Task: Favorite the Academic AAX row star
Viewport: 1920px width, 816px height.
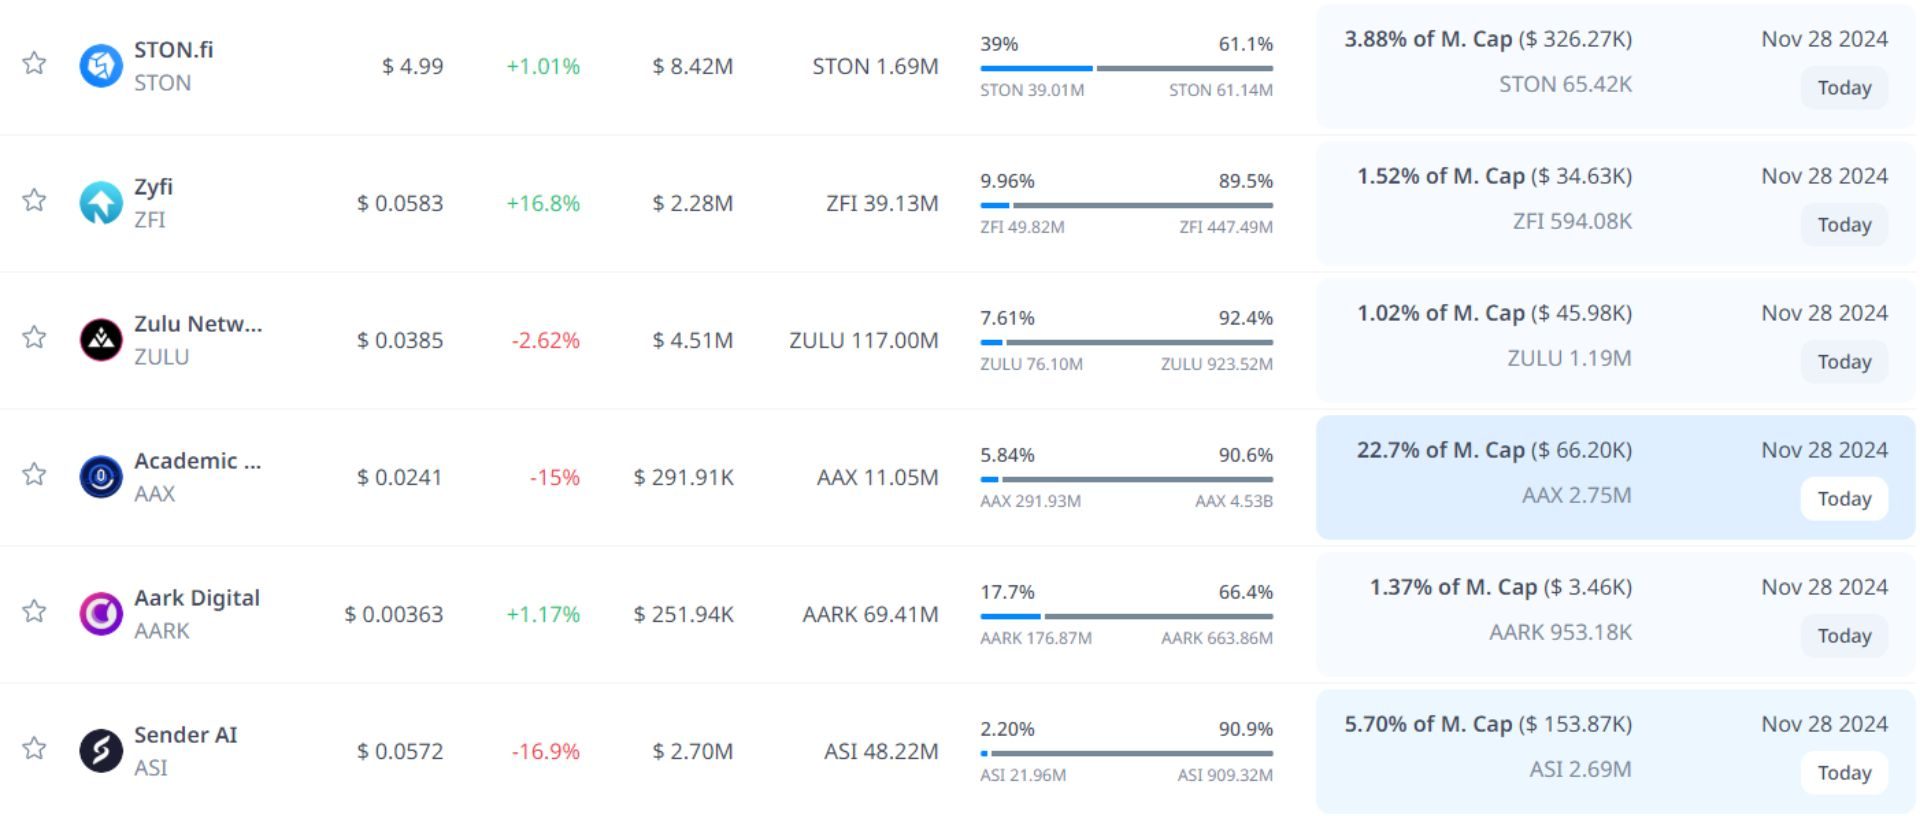Action: click(34, 475)
